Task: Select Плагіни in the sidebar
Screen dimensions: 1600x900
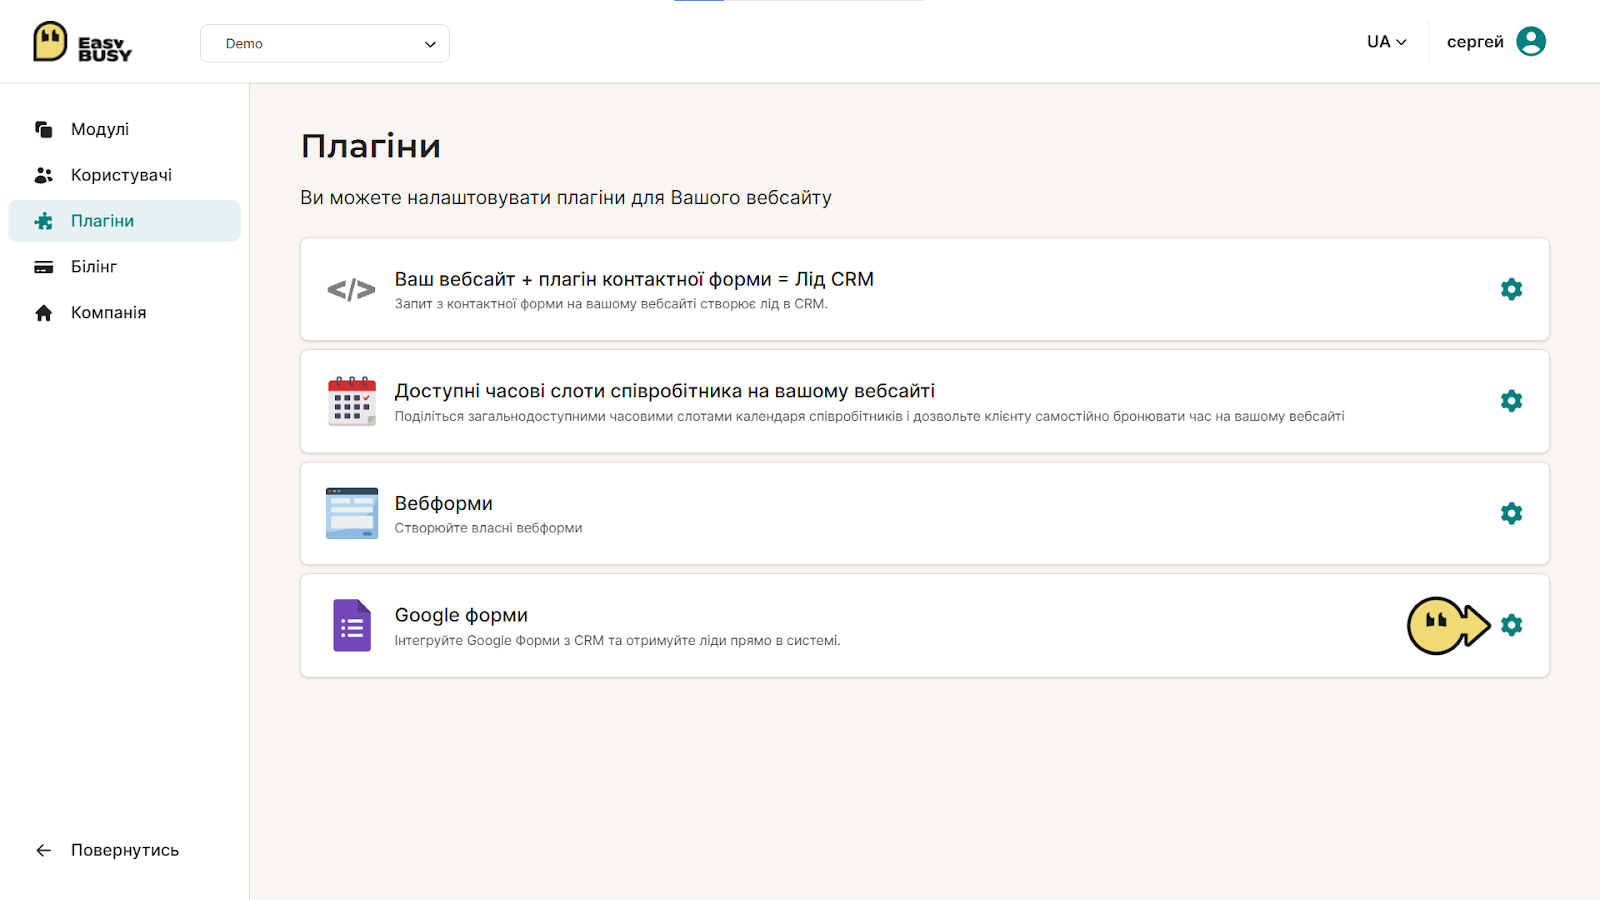Action: tap(125, 221)
